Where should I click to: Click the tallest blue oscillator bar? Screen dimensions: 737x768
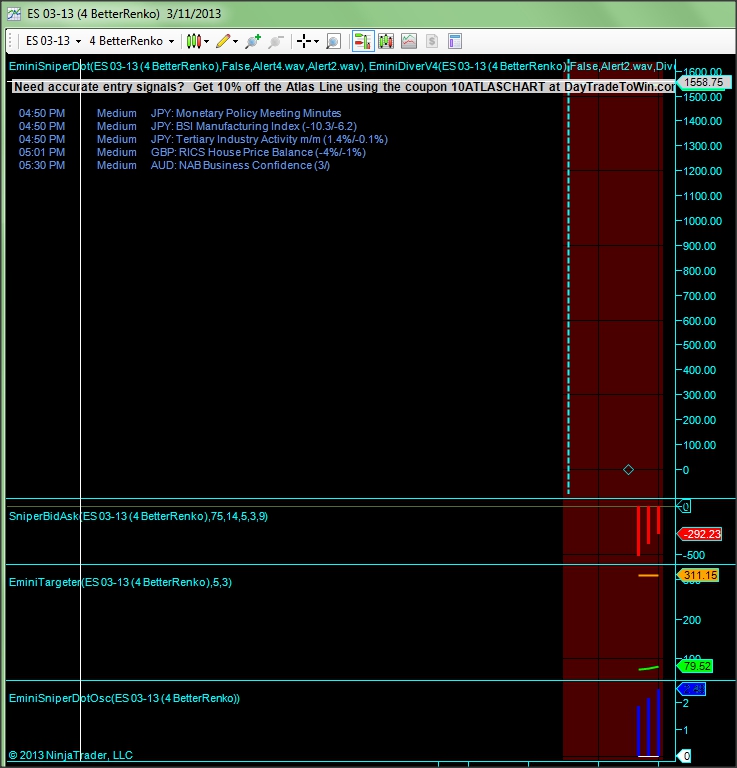click(658, 722)
